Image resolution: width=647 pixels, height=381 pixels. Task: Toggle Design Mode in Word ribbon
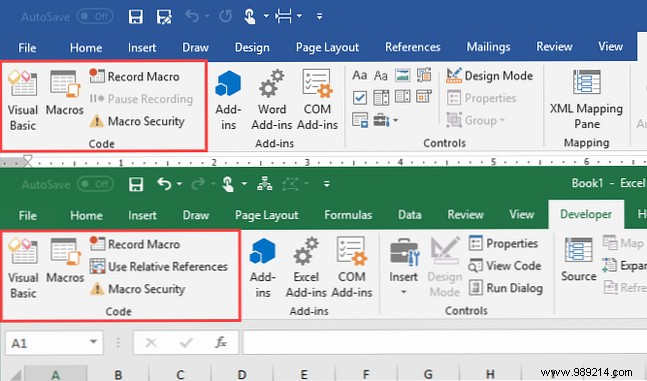point(489,76)
